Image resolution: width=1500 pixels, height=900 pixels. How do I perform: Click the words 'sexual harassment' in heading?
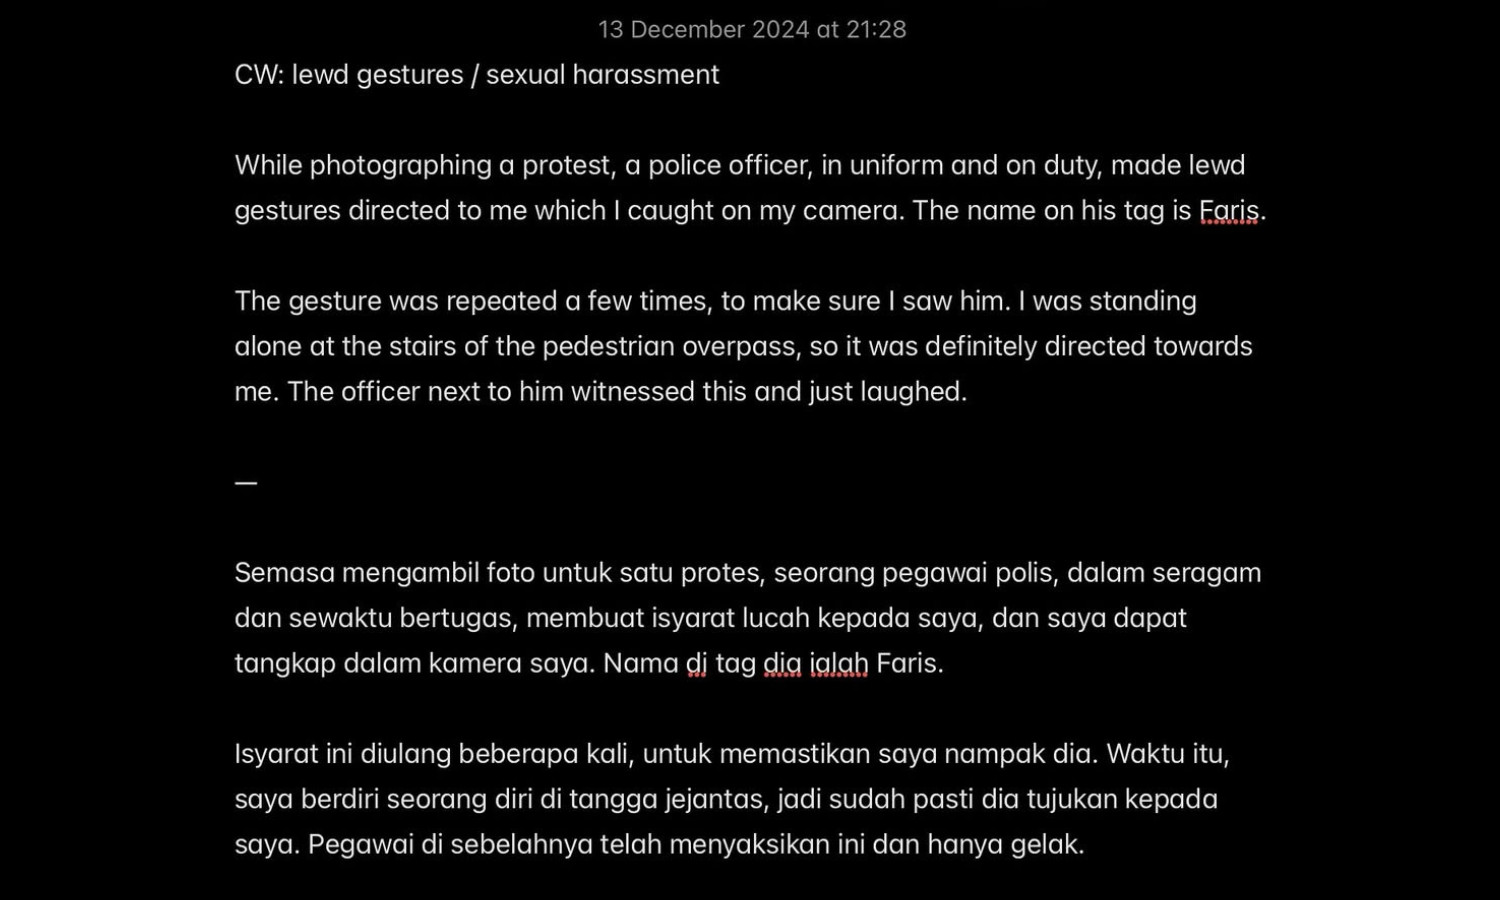(x=602, y=75)
